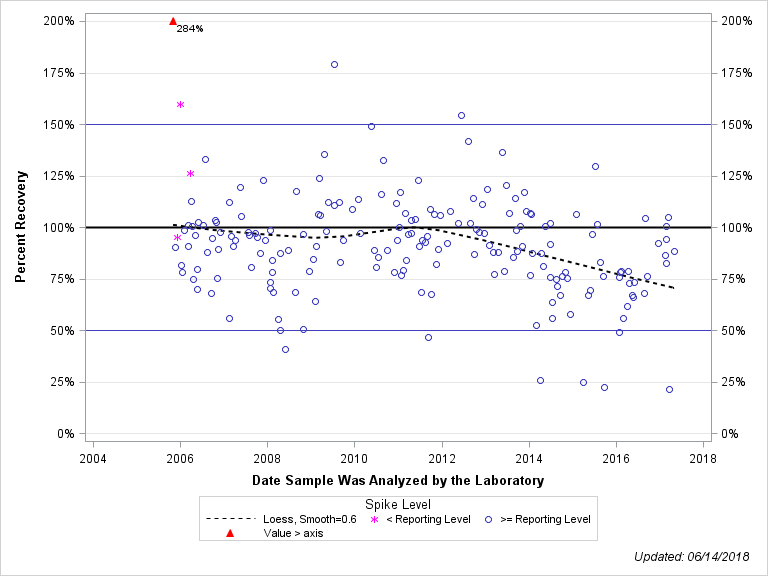This screenshot has width=768, height=576.
Task: Click the right axis 125% label
Action: (x=737, y=176)
